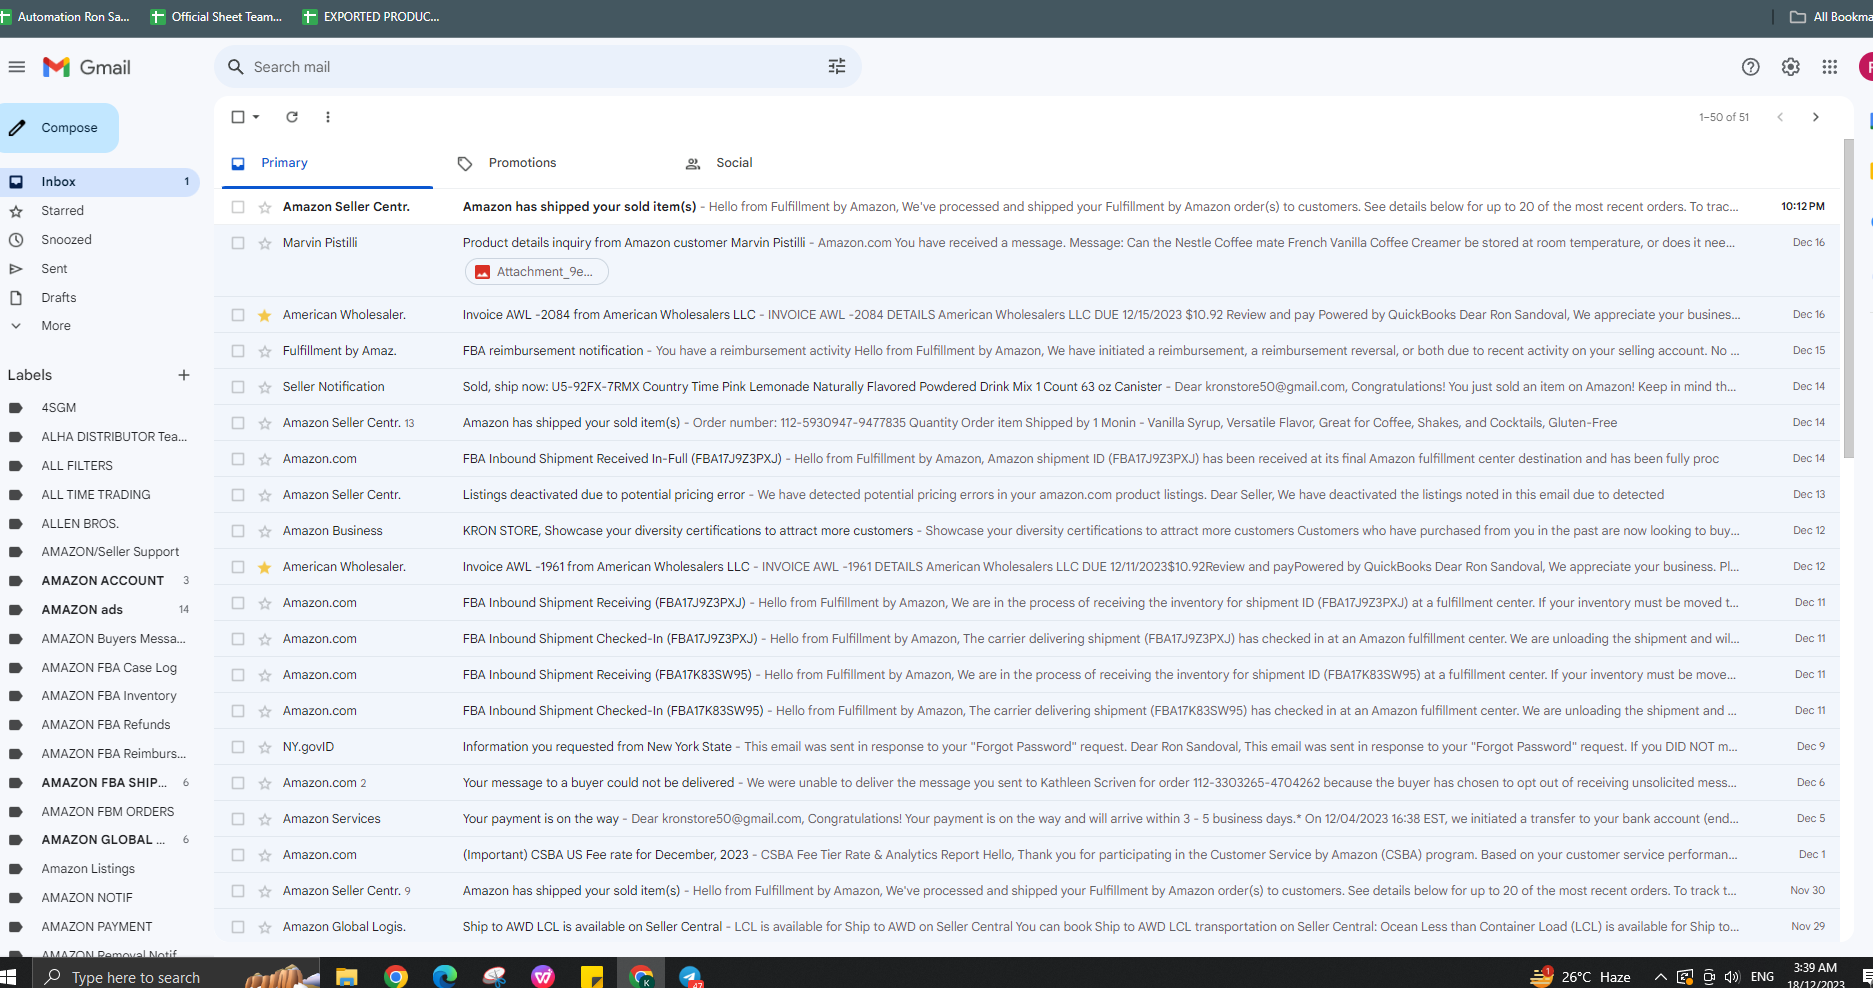Viewport: 1873px width, 988px height.
Task: Go to the next page of emails
Action: click(1816, 117)
